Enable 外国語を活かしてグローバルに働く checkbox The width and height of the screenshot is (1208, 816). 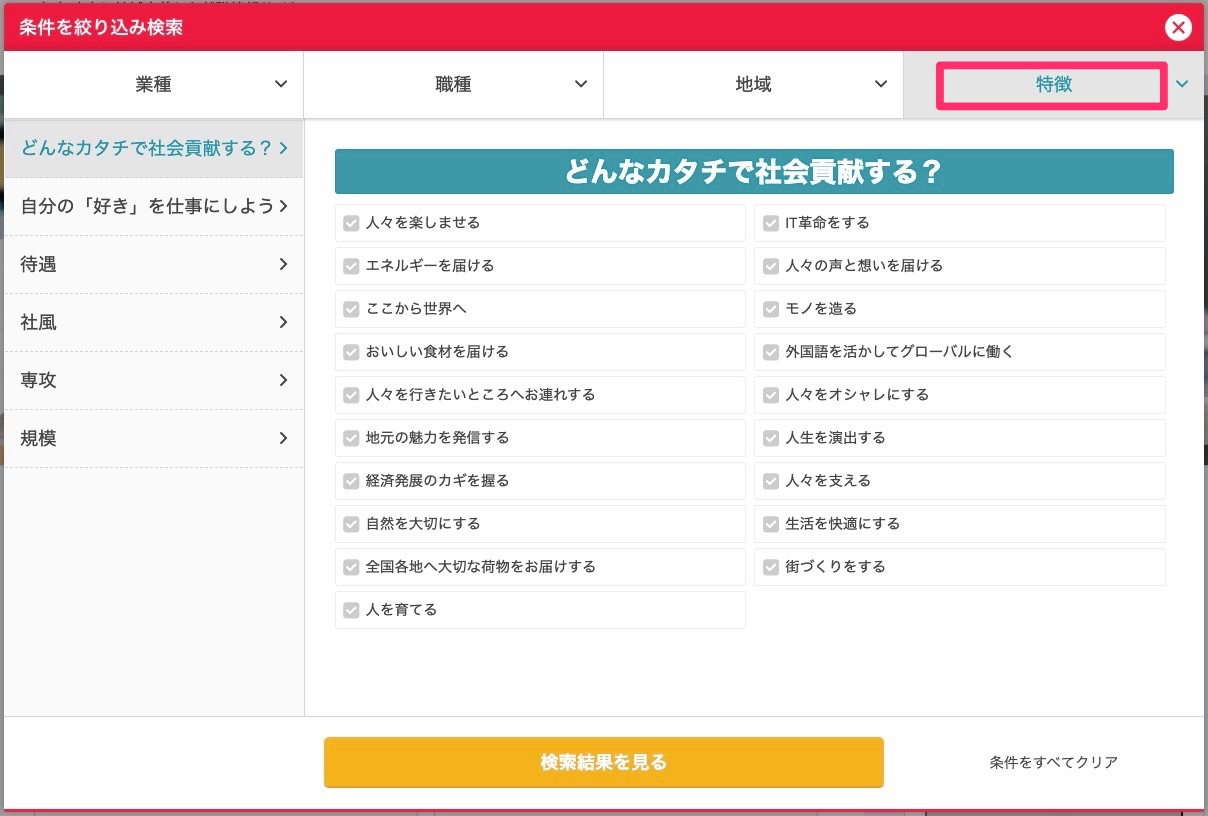point(770,353)
